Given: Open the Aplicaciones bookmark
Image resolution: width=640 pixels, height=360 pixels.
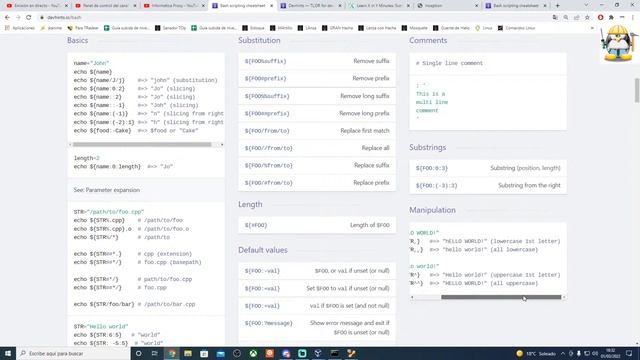Looking at the screenshot, I should pyautogui.click(x=20, y=28).
